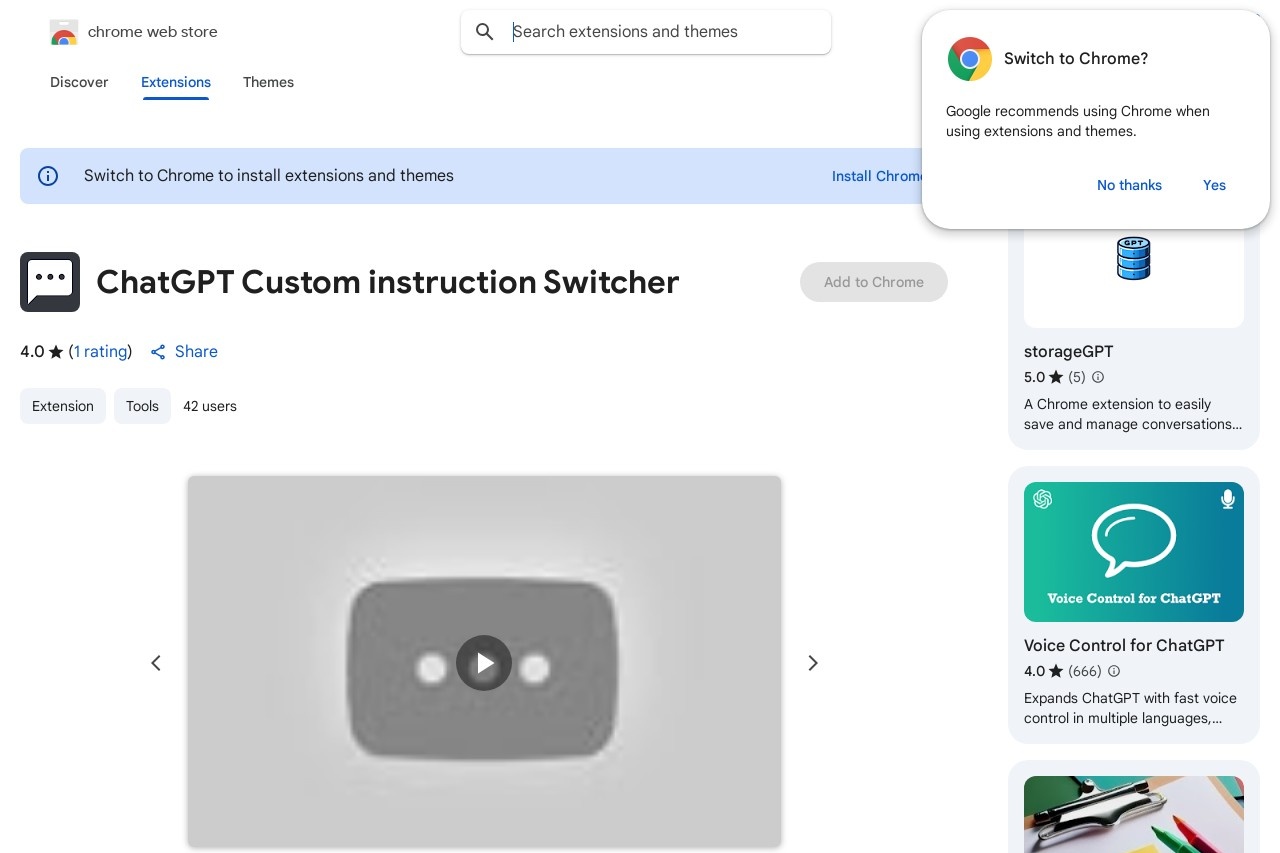The width and height of the screenshot is (1280, 853).
Task: Click the Voice Control description text
Action: pyautogui.click(x=1130, y=708)
